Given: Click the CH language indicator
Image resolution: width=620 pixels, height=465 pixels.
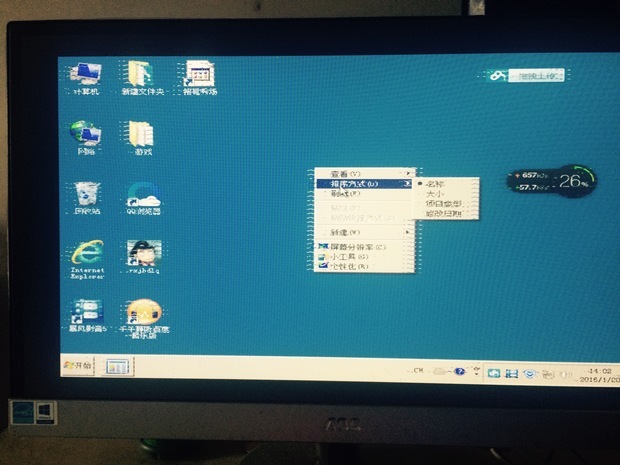Looking at the screenshot, I should 418,370.
